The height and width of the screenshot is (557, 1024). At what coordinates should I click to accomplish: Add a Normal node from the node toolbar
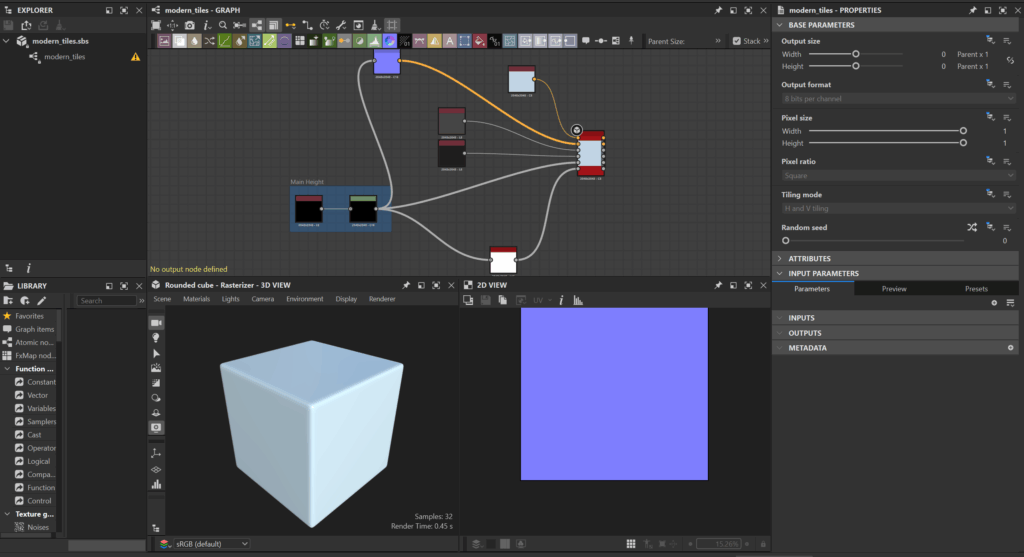tap(389, 41)
